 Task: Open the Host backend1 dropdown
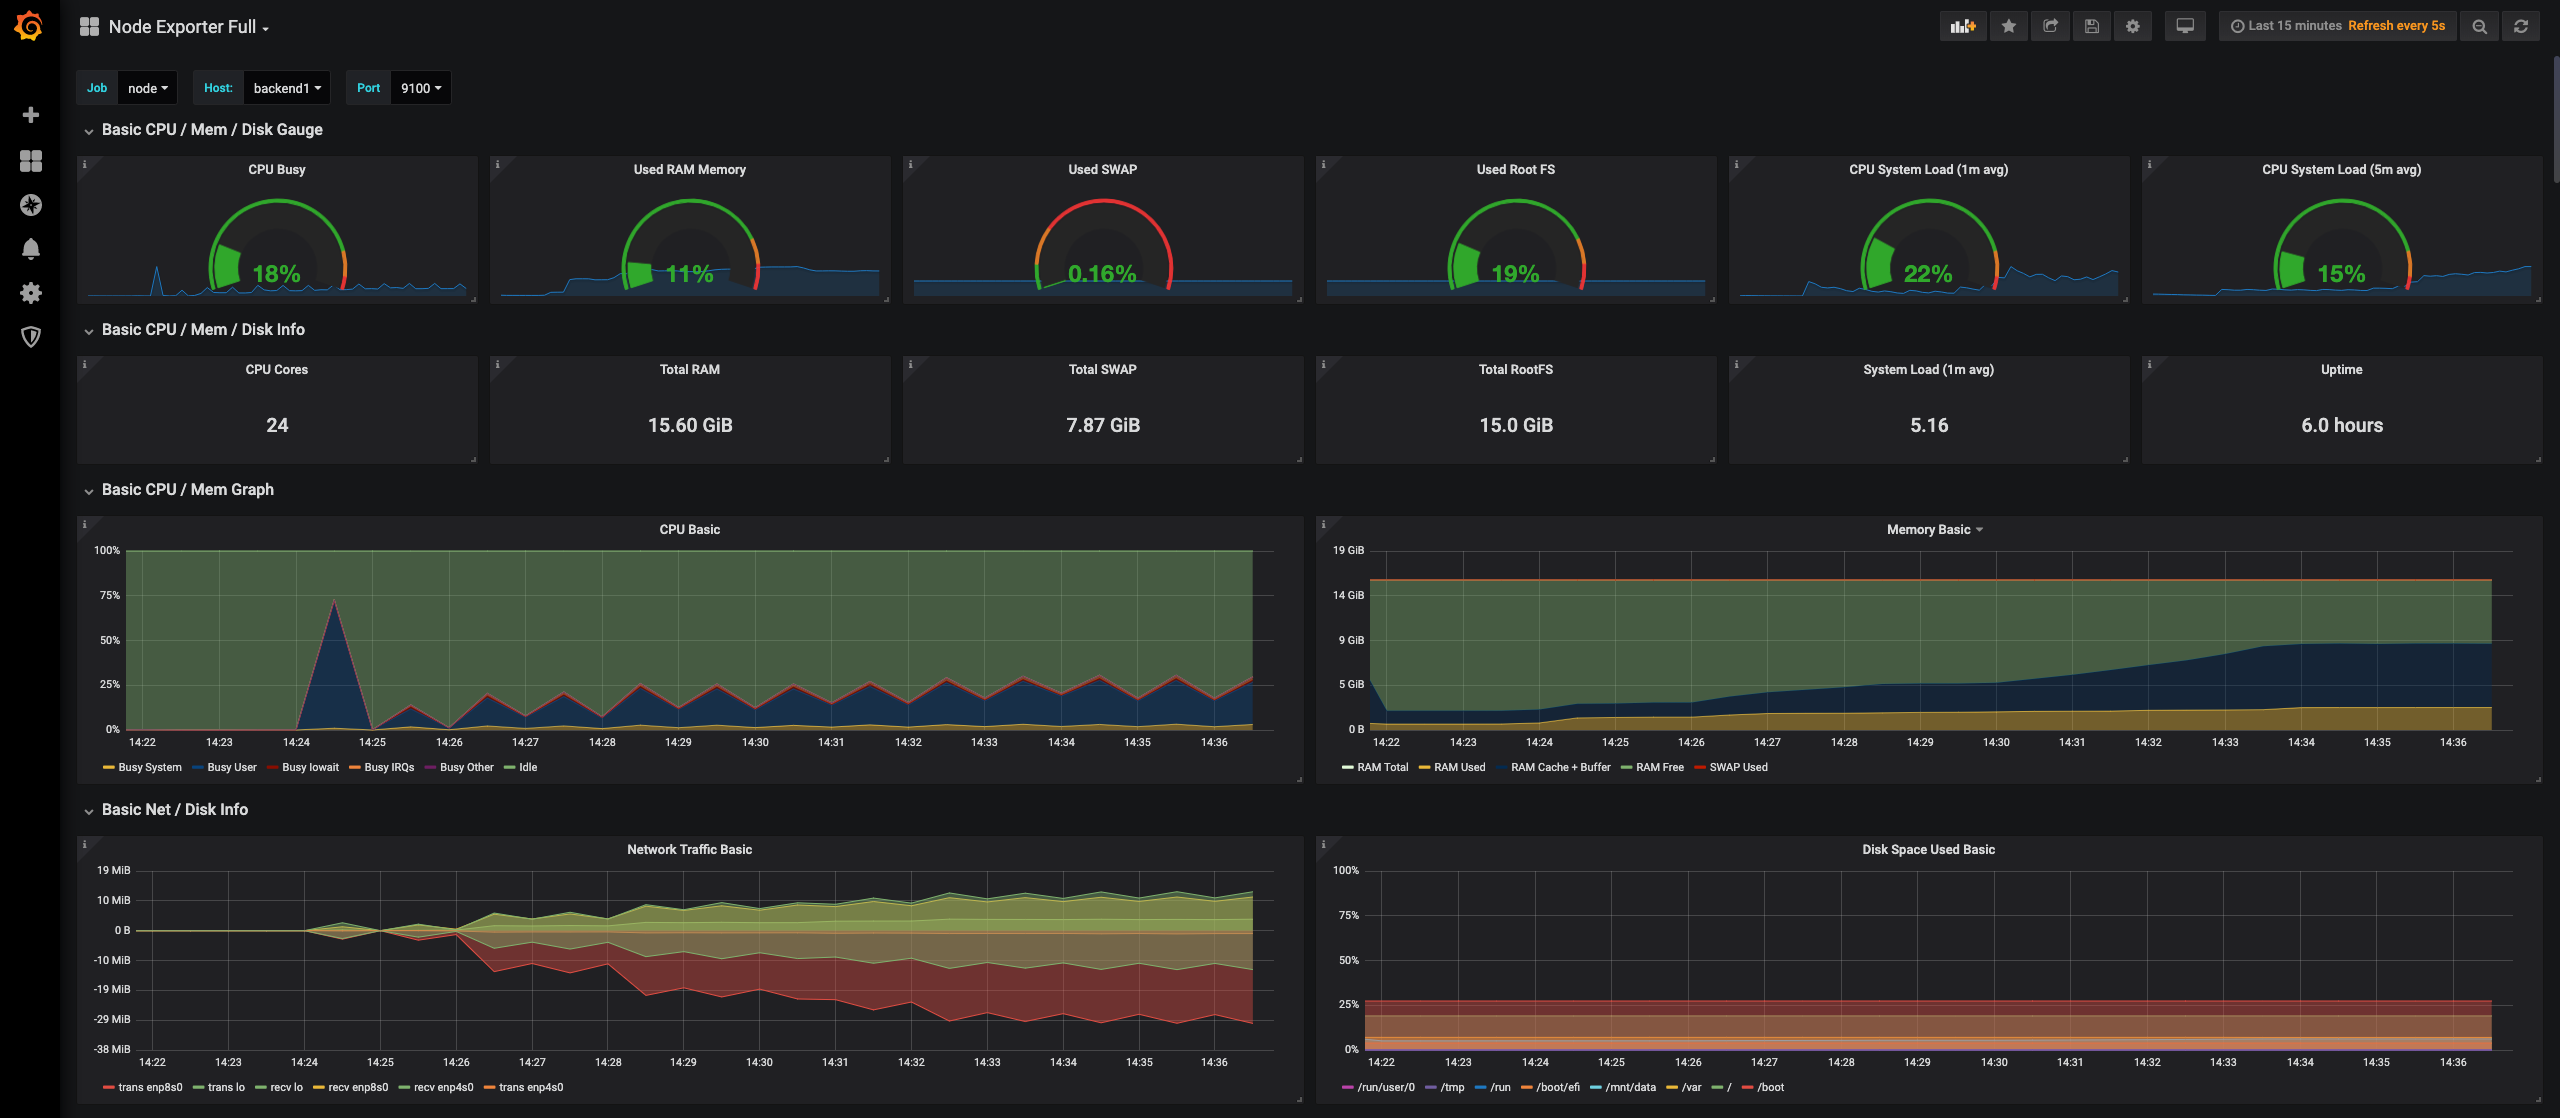[287, 88]
